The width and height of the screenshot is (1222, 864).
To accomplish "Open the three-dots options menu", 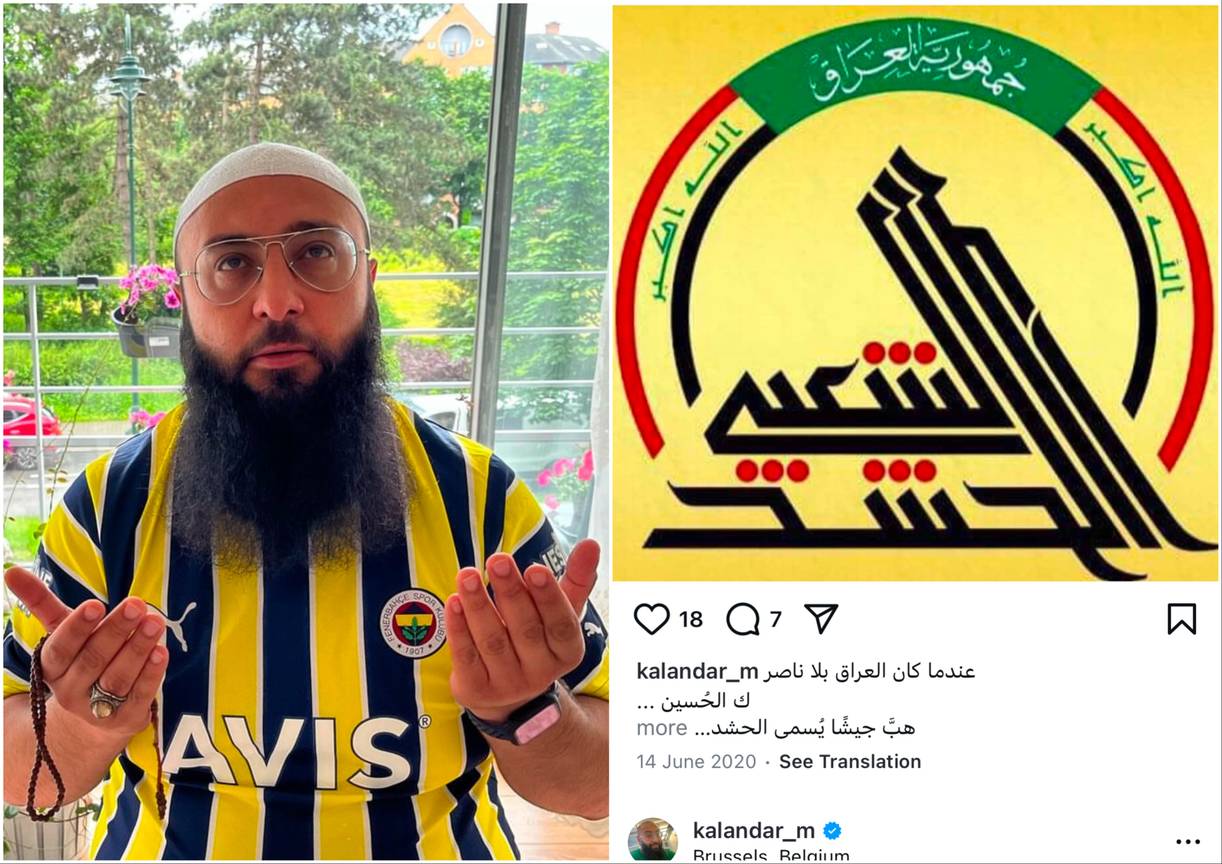I will click(1187, 842).
